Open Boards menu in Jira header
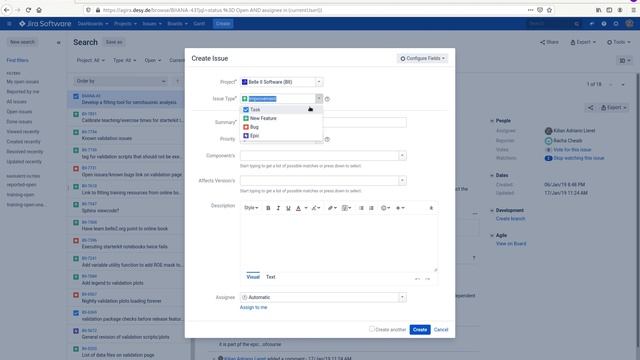The width and height of the screenshot is (640, 360). [x=177, y=24]
